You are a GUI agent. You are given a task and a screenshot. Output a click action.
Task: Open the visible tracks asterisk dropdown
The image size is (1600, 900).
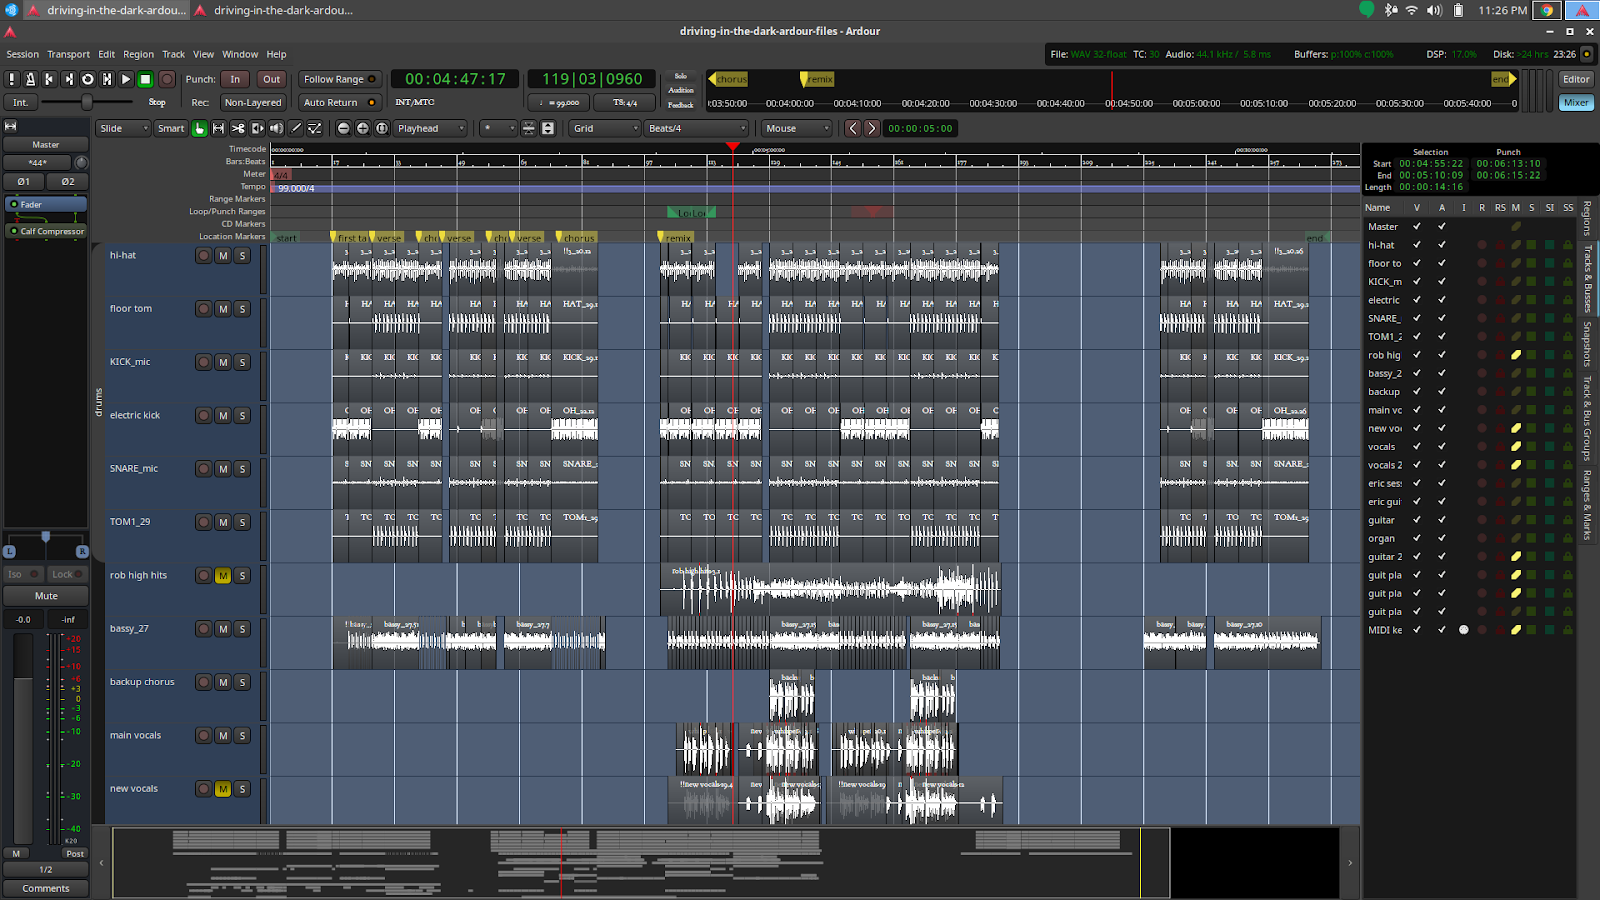pos(498,128)
